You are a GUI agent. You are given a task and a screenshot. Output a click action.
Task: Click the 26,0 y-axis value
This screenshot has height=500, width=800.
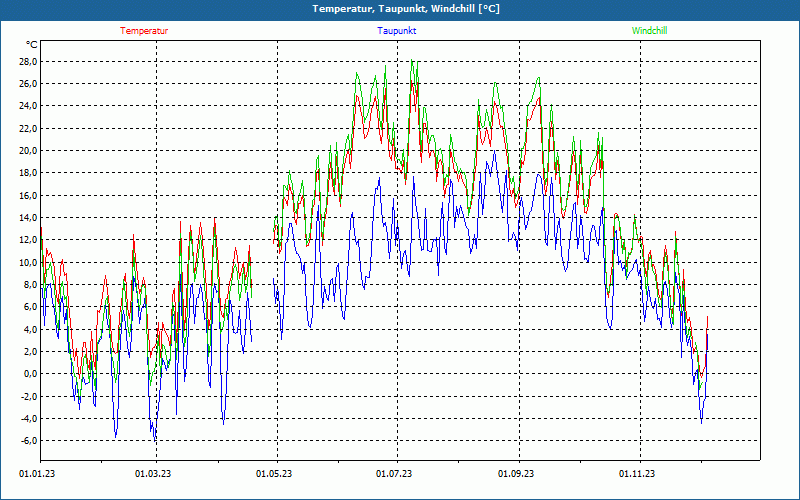28,84
